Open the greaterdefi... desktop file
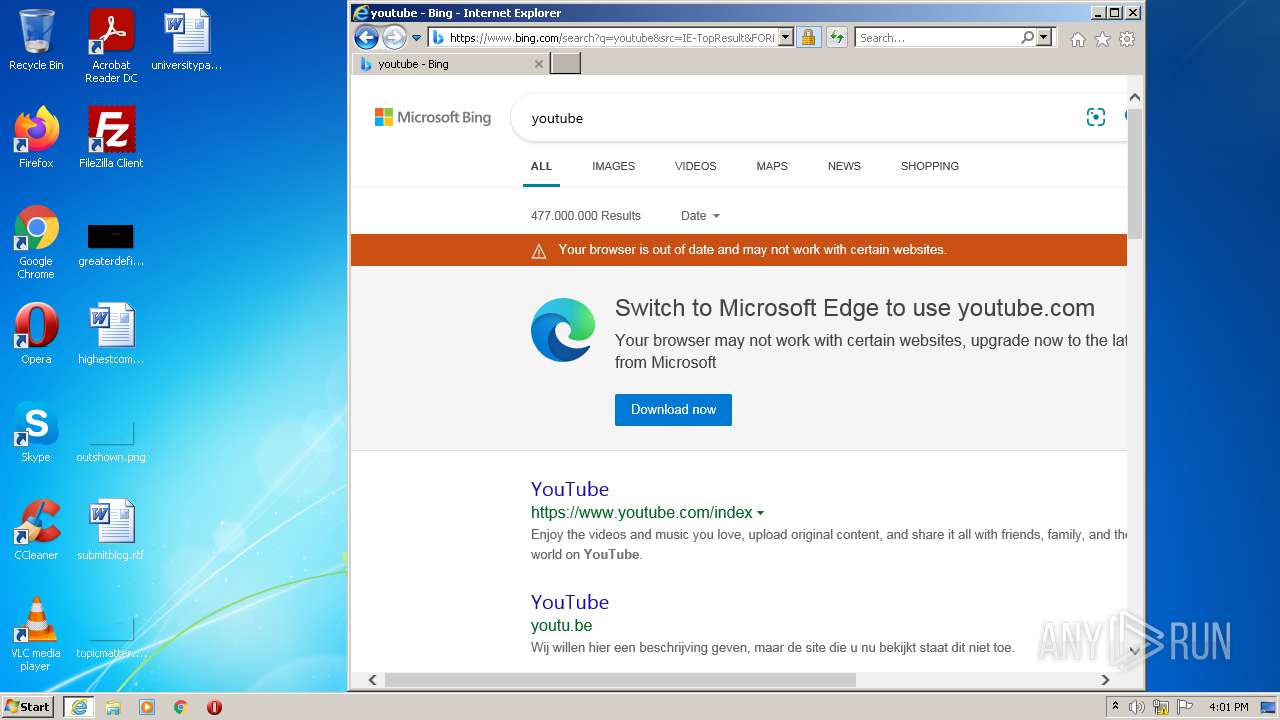Screen dimensions: 1280x720 111,243
